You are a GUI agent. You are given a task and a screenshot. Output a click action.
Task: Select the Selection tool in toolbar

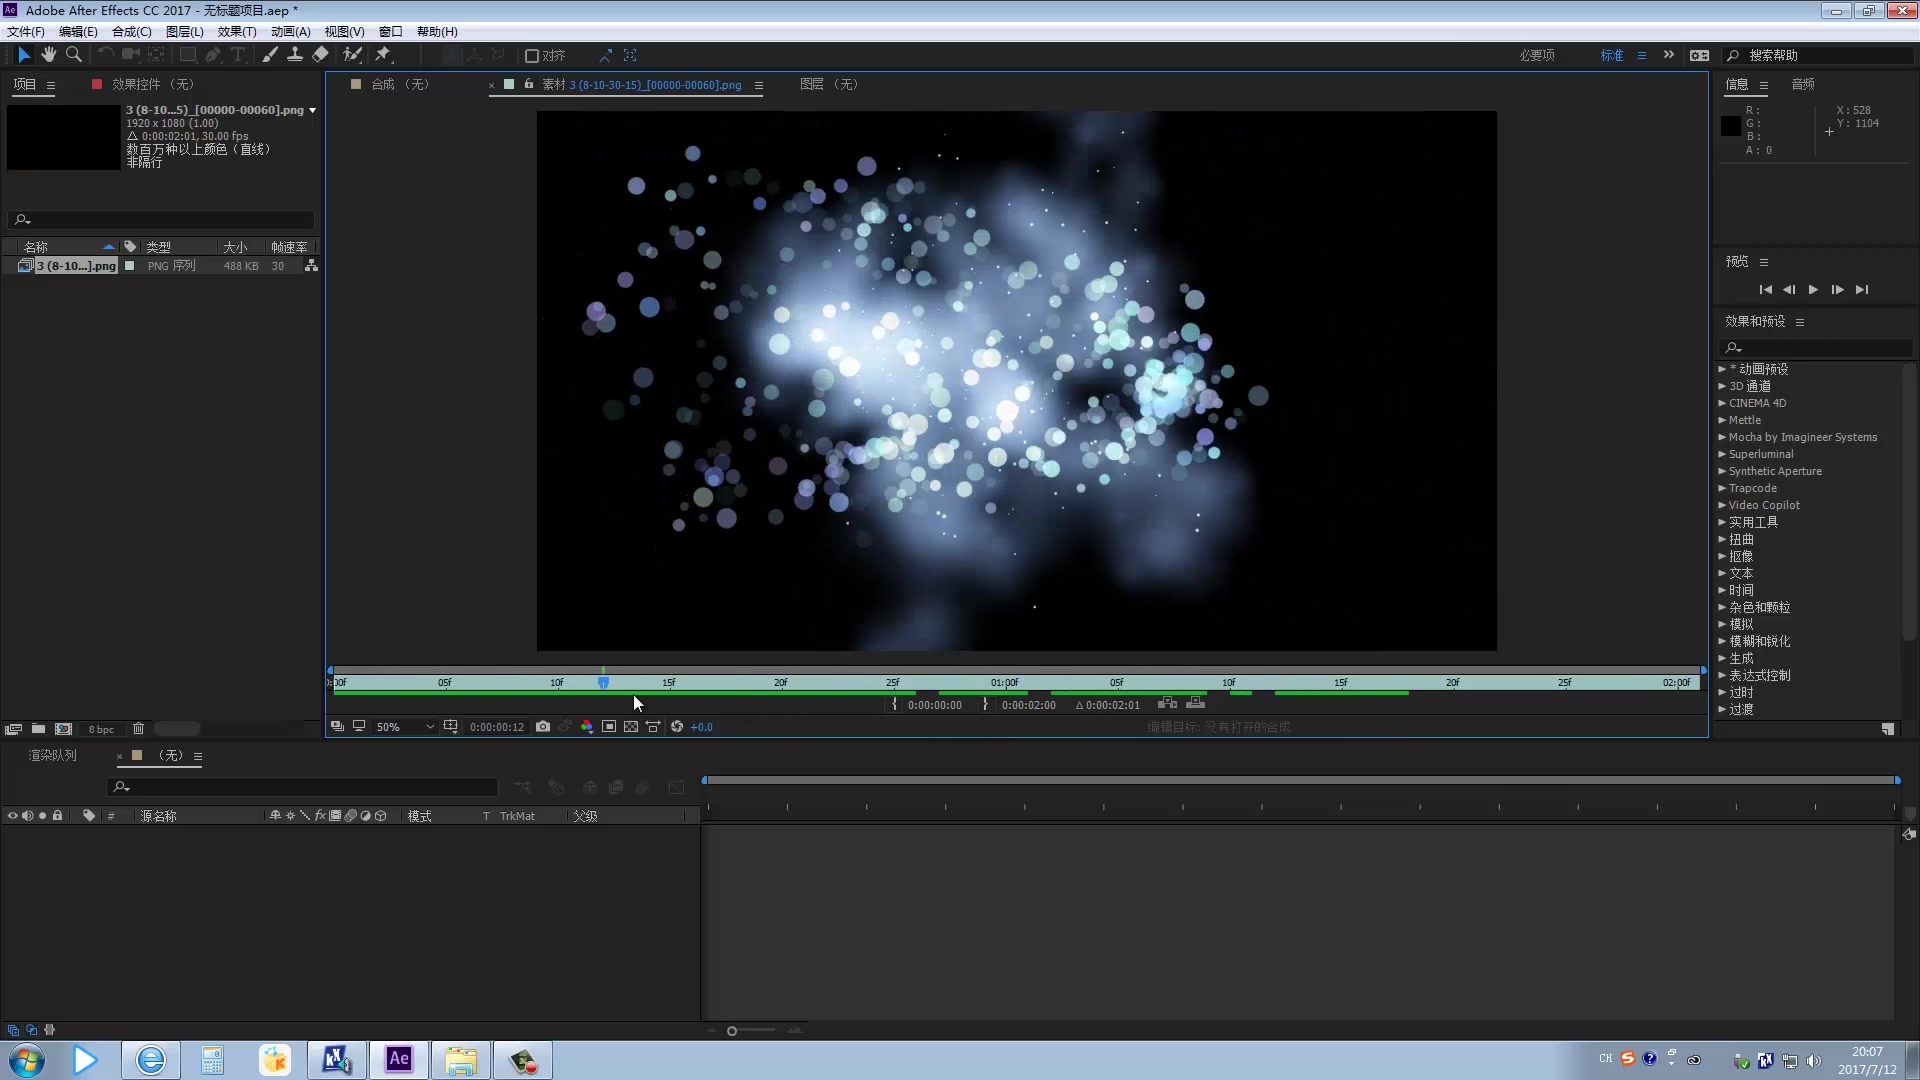click(x=22, y=54)
